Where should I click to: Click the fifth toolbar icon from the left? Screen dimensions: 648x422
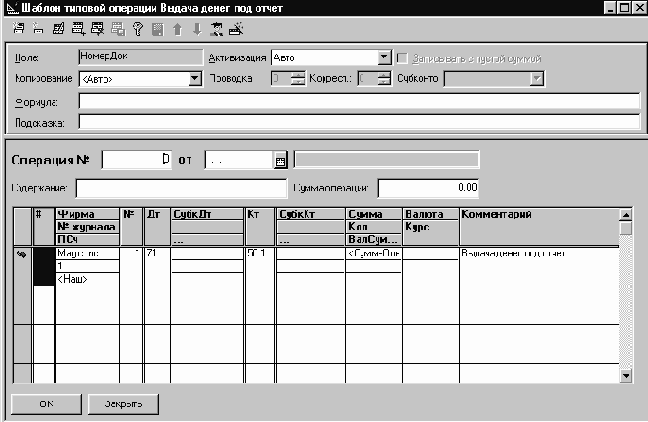(97, 29)
